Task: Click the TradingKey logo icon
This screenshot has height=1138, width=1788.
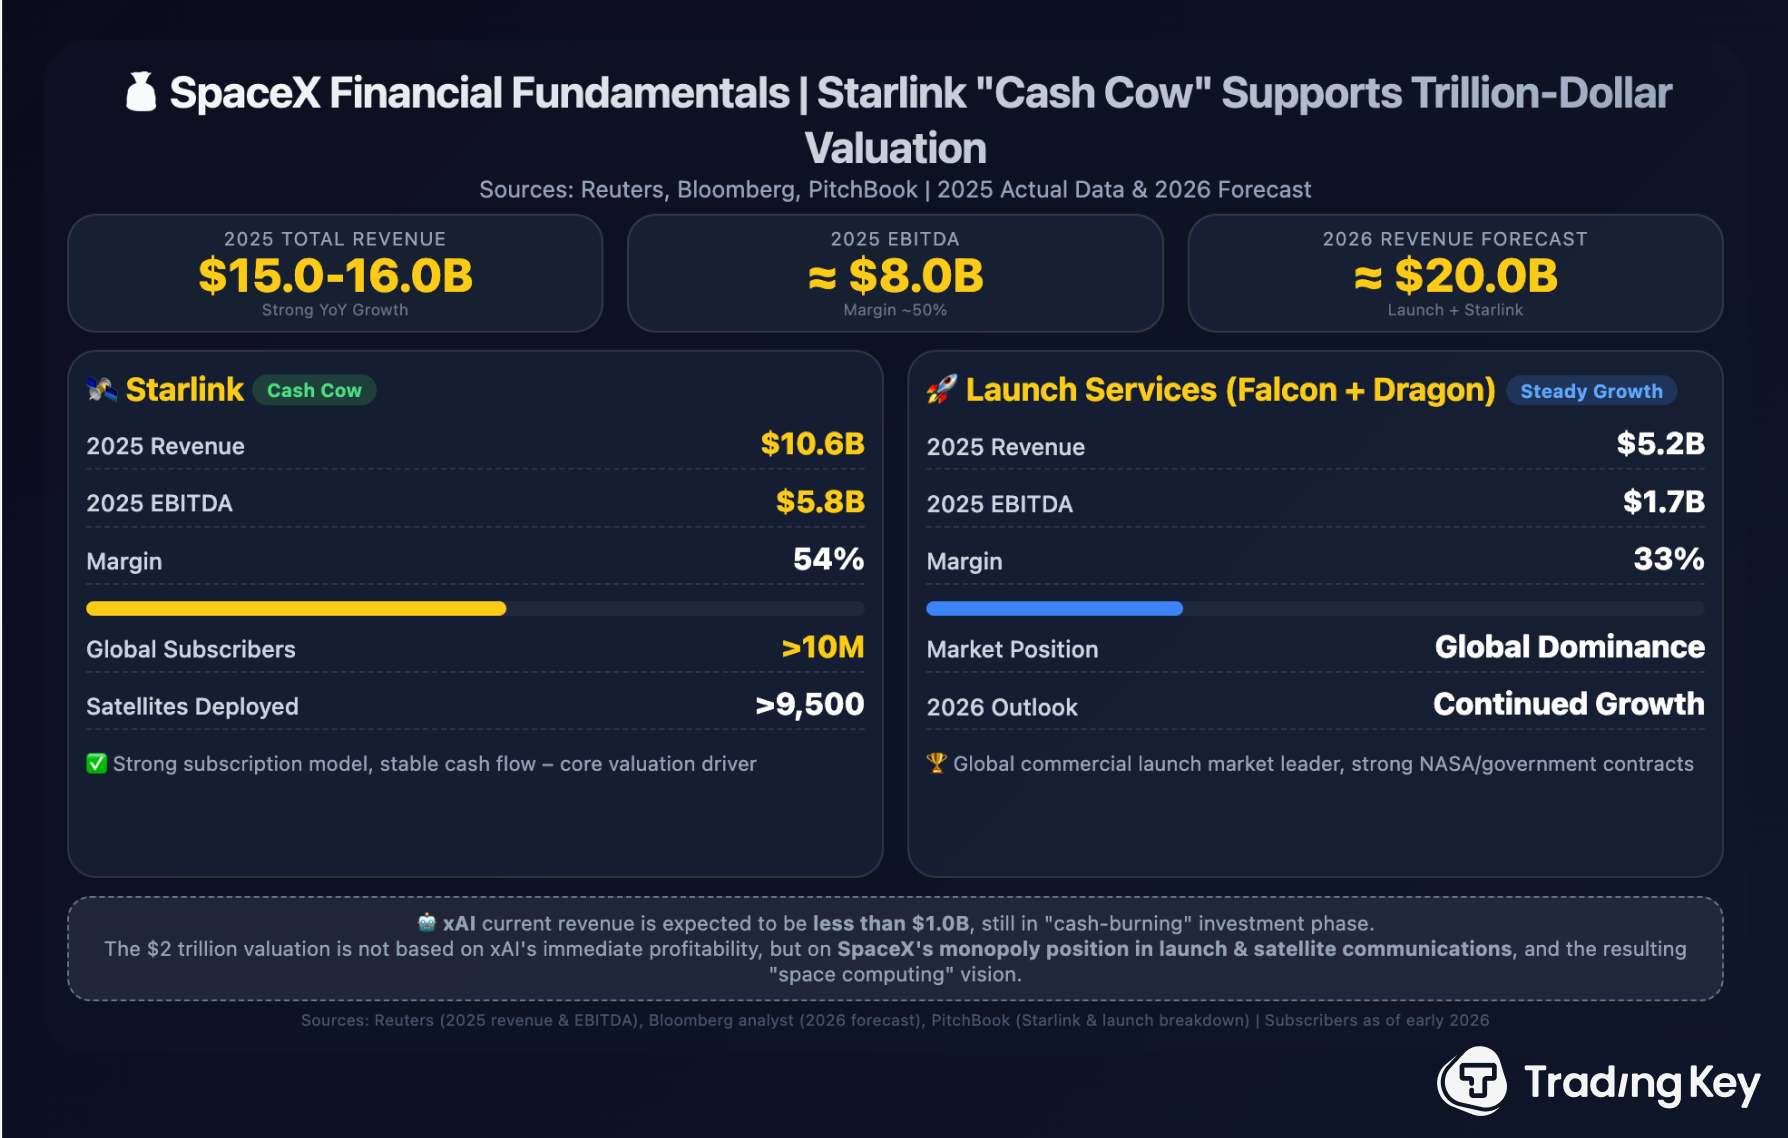Action: 1472,1081
